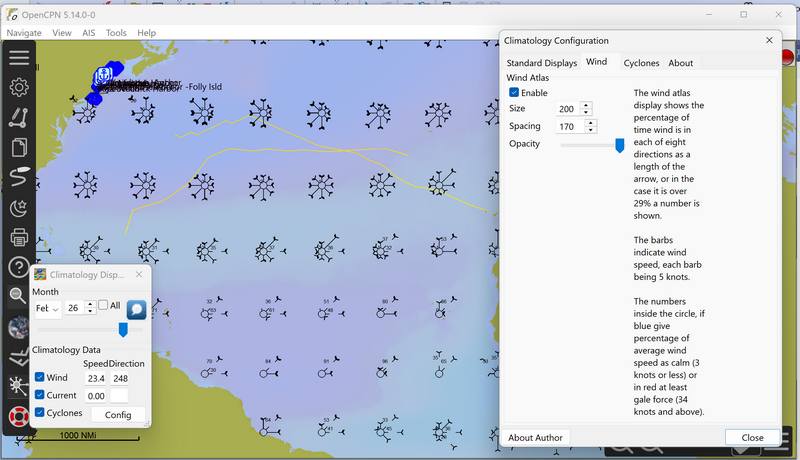800x460 pixels.
Task: Open the Tools menu
Action: [116, 33]
